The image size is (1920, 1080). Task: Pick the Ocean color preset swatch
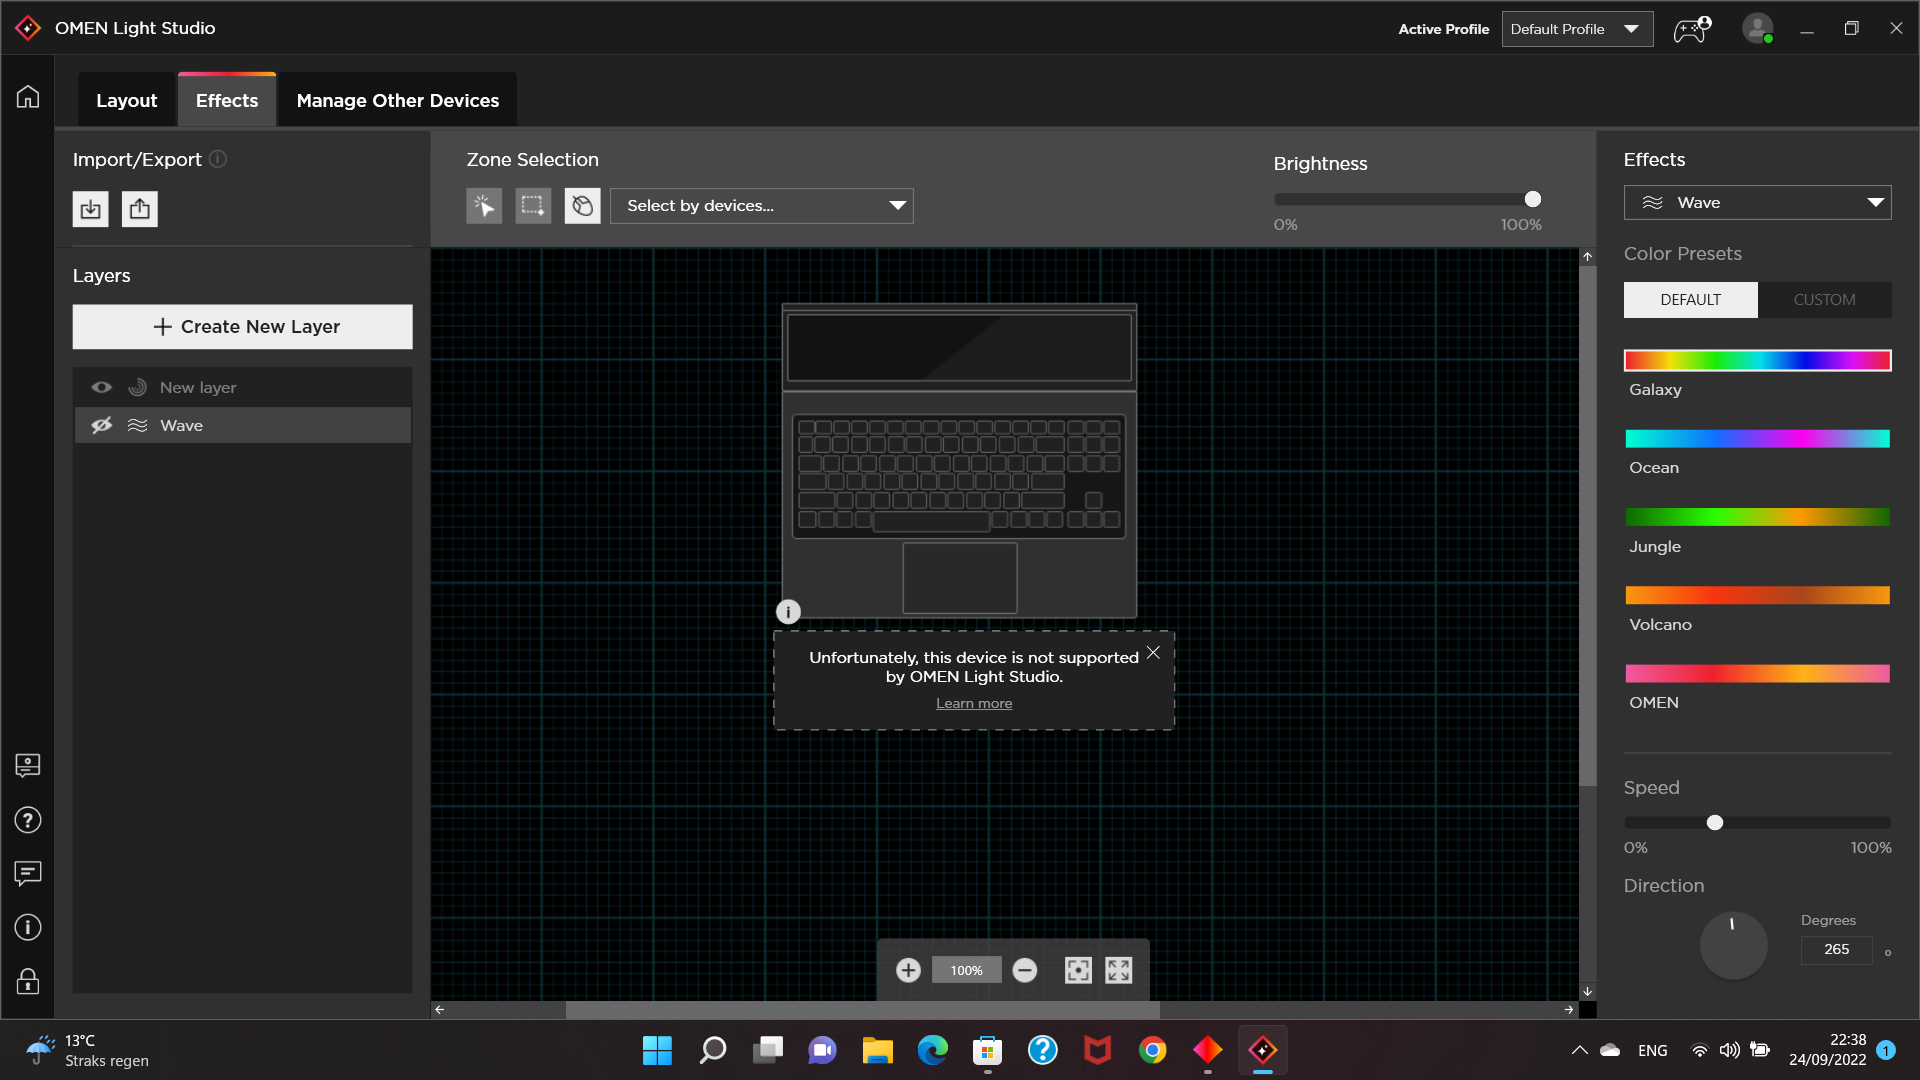coord(1757,439)
